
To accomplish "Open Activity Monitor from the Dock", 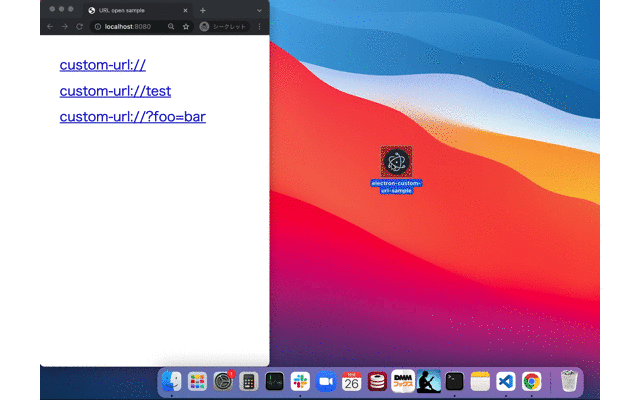I will [274, 382].
